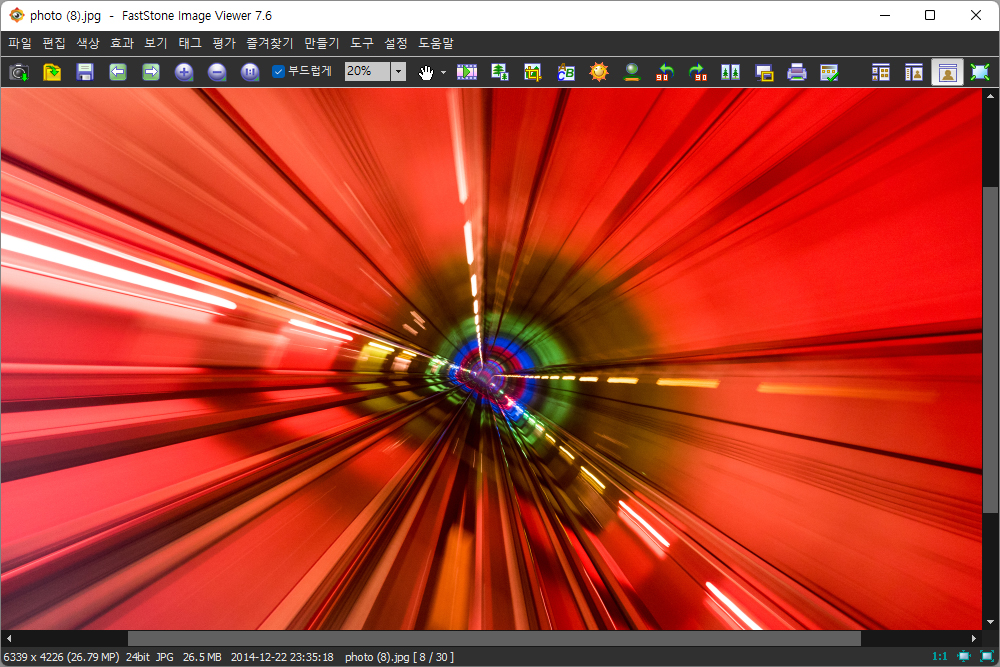Compare selected images side by side

coord(731,72)
